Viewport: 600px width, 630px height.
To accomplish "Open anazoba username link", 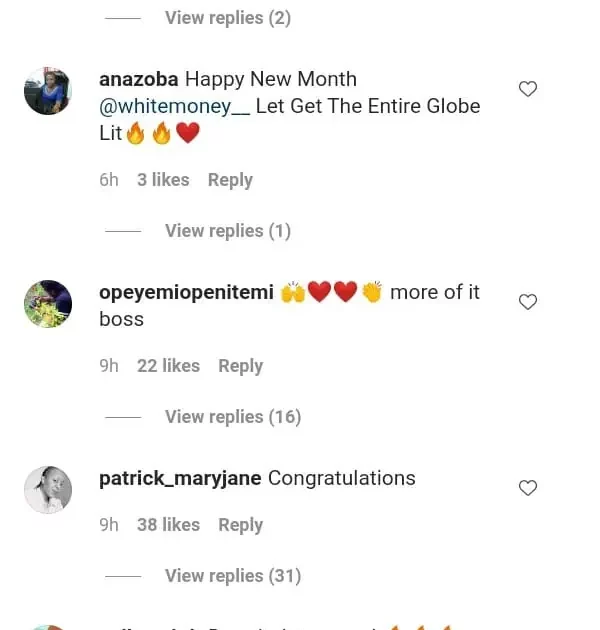I will click(x=139, y=79).
